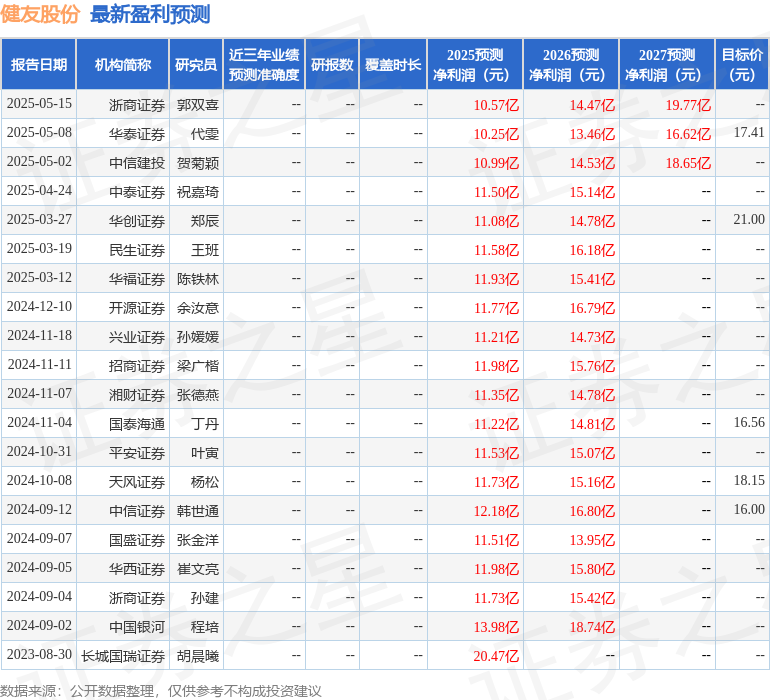
Task: Select date cell 2025-05-08
Action: pyautogui.click(x=39, y=133)
